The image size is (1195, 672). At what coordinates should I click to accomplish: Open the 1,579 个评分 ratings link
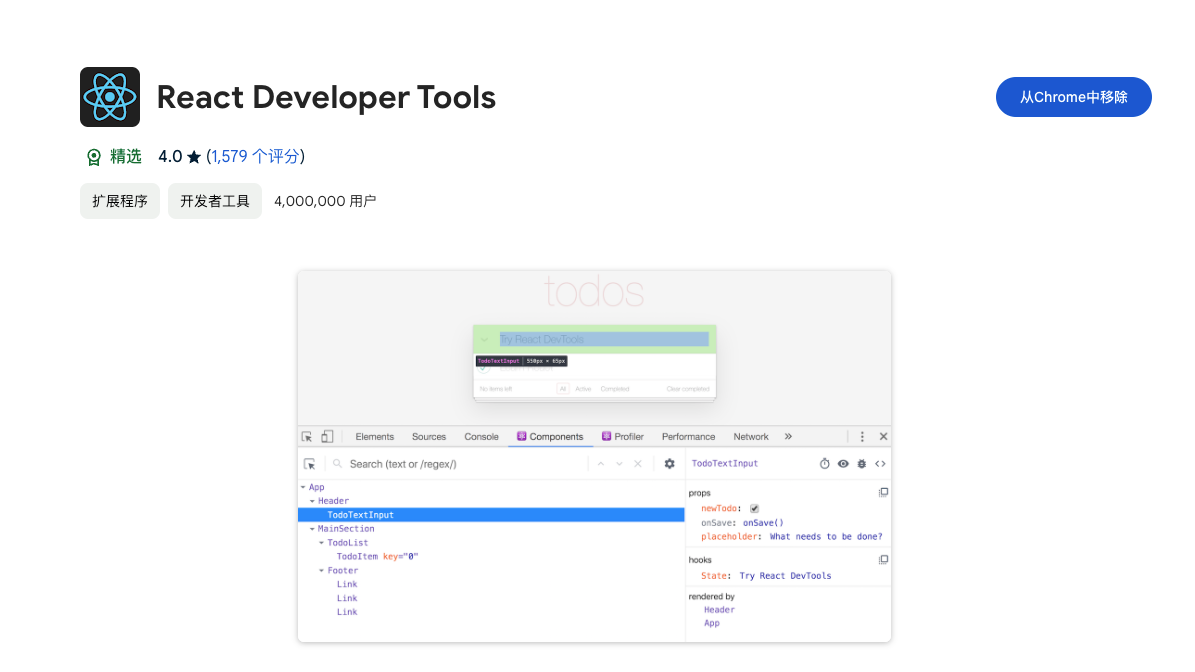click(255, 156)
